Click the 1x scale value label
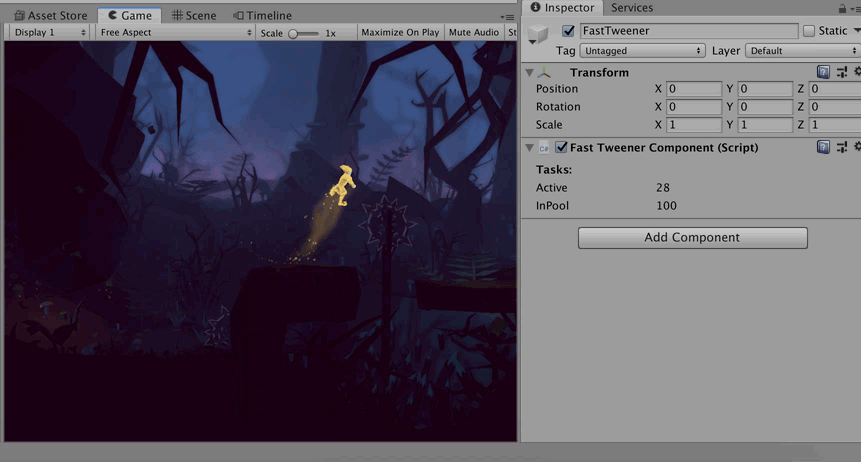This screenshot has height=462, width=861. [x=331, y=33]
